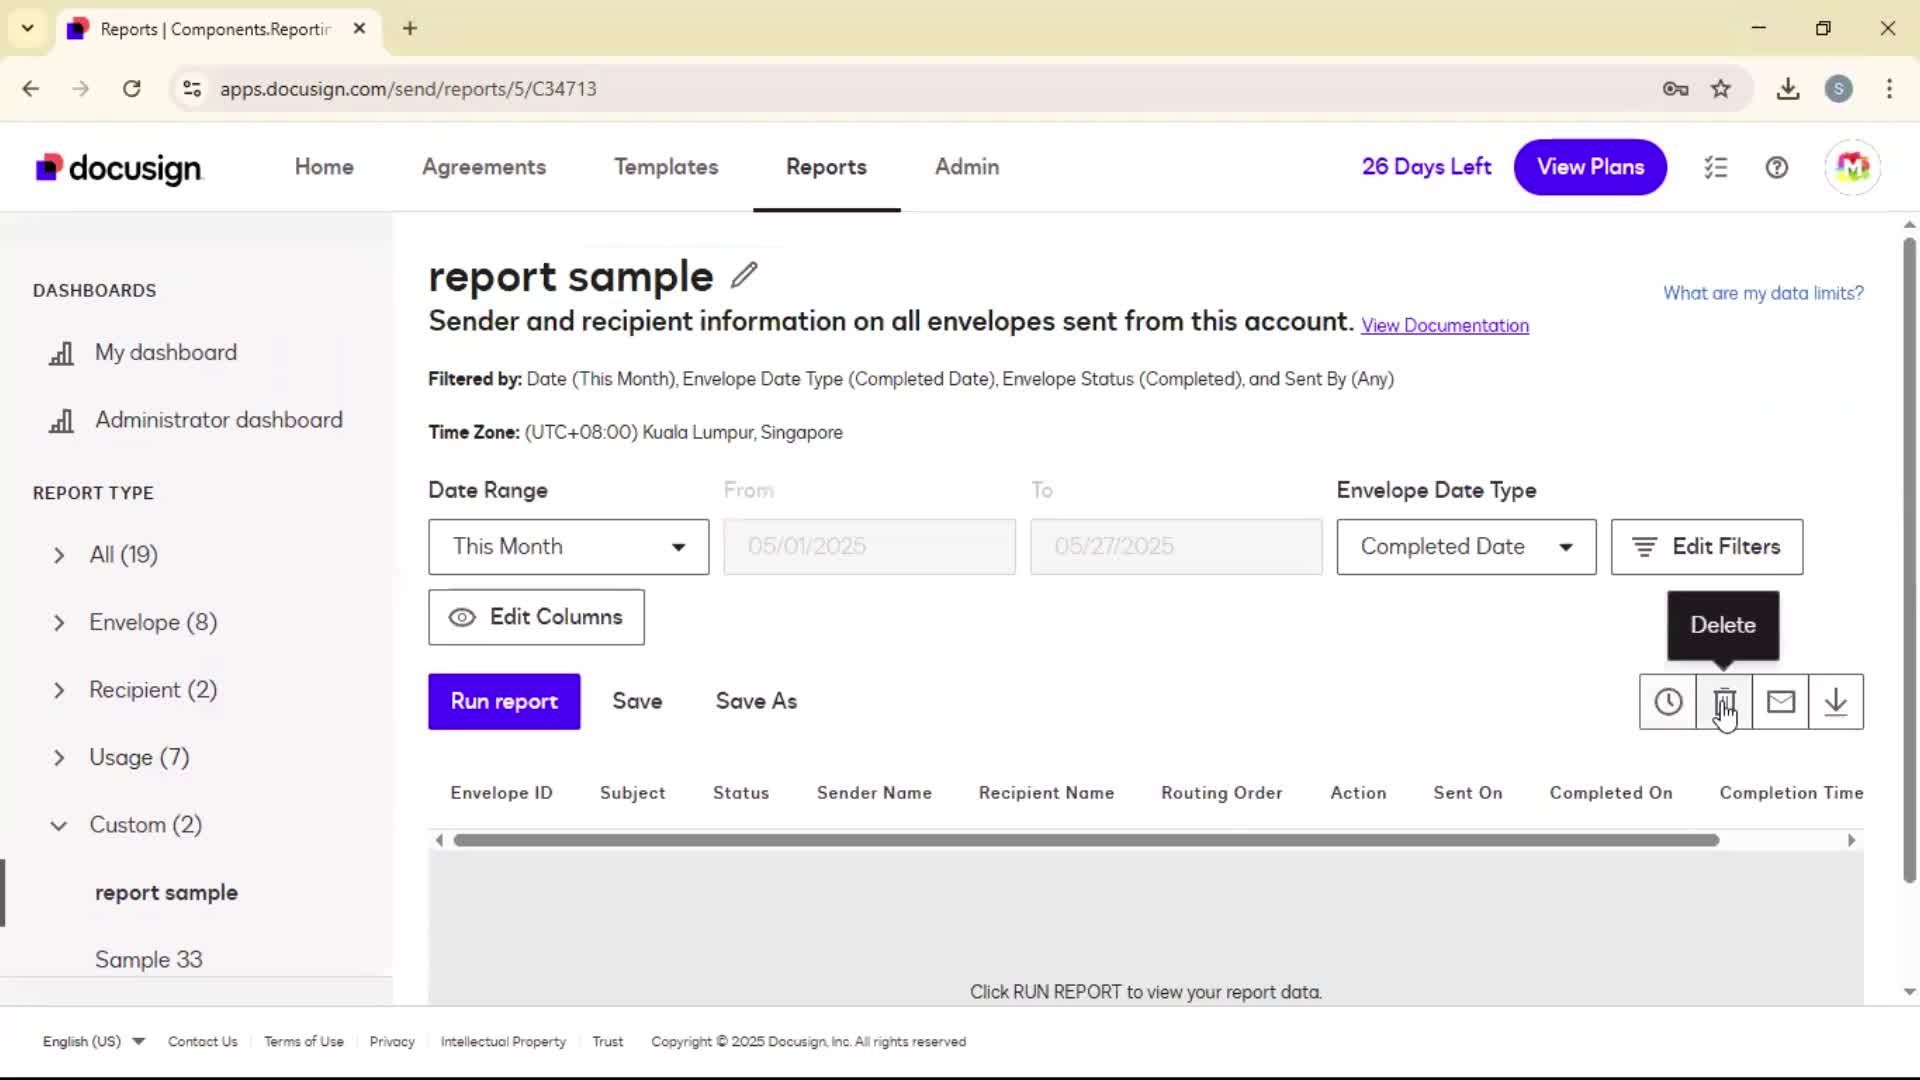Open My dashboard
This screenshot has height=1080, width=1920.
[x=166, y=353]
